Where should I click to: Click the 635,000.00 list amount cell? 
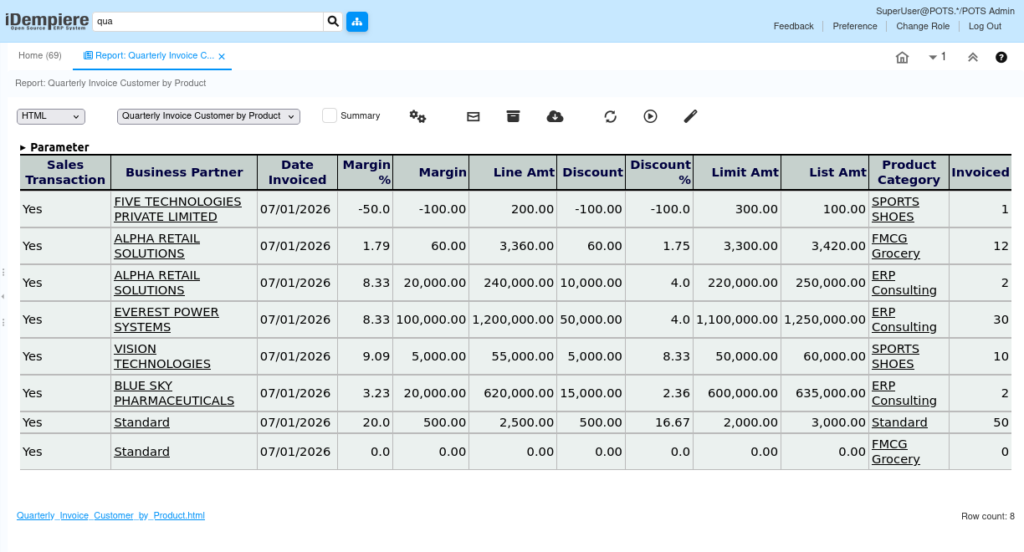click(x=825, y=393)
